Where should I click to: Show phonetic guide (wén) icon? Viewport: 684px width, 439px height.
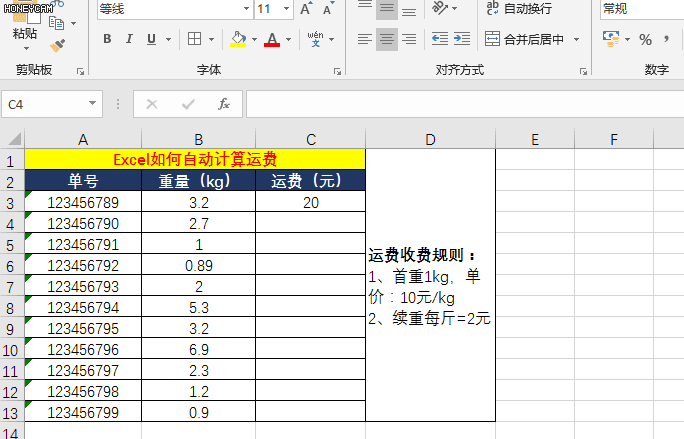point(315,39)
